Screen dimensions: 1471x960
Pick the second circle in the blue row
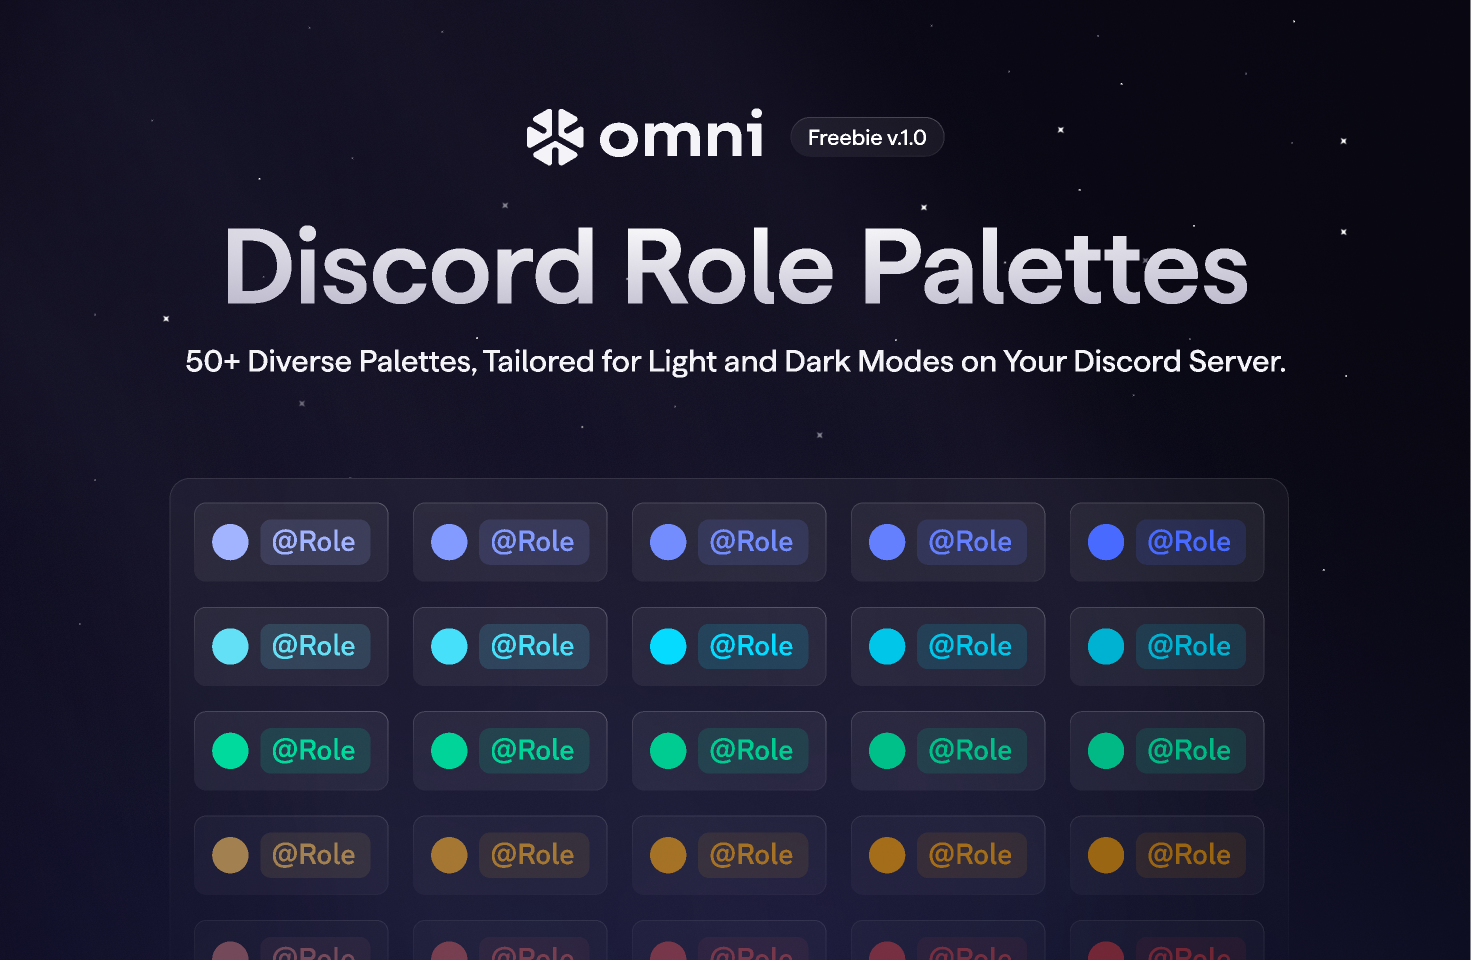(449, 542)
